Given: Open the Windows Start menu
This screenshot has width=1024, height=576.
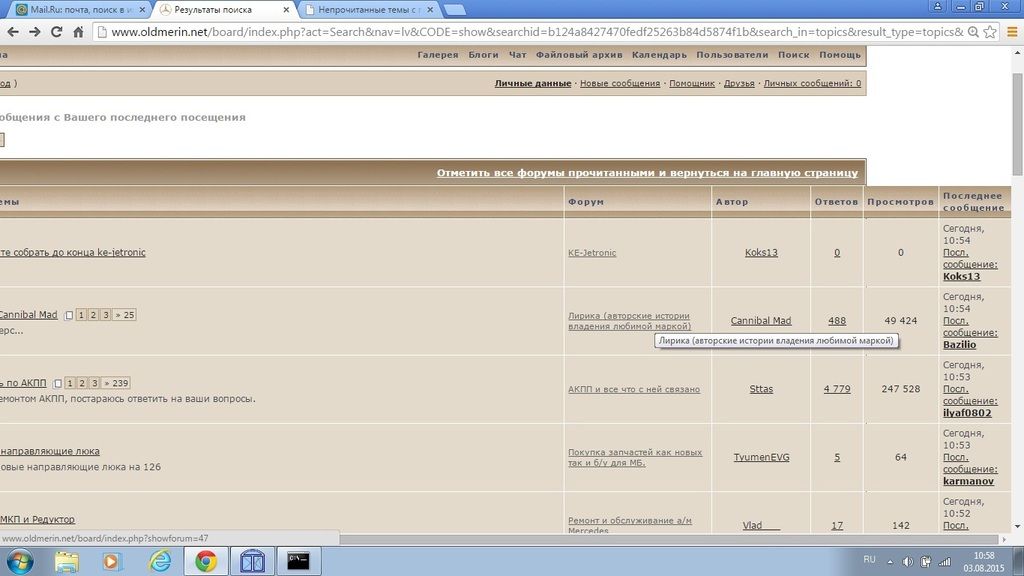Looking at the screenshot, I should pos(19,561).
